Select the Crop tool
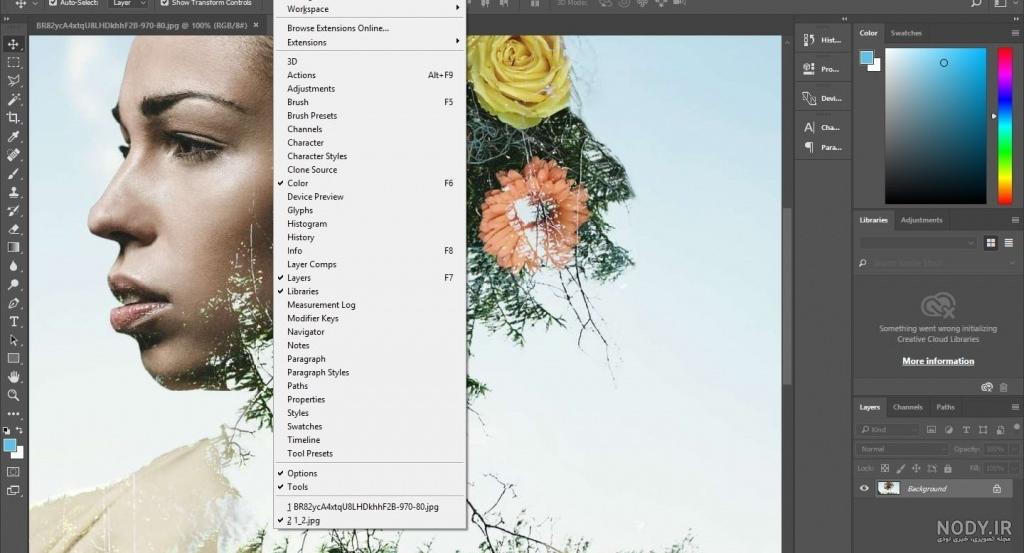 coord(13,118)
